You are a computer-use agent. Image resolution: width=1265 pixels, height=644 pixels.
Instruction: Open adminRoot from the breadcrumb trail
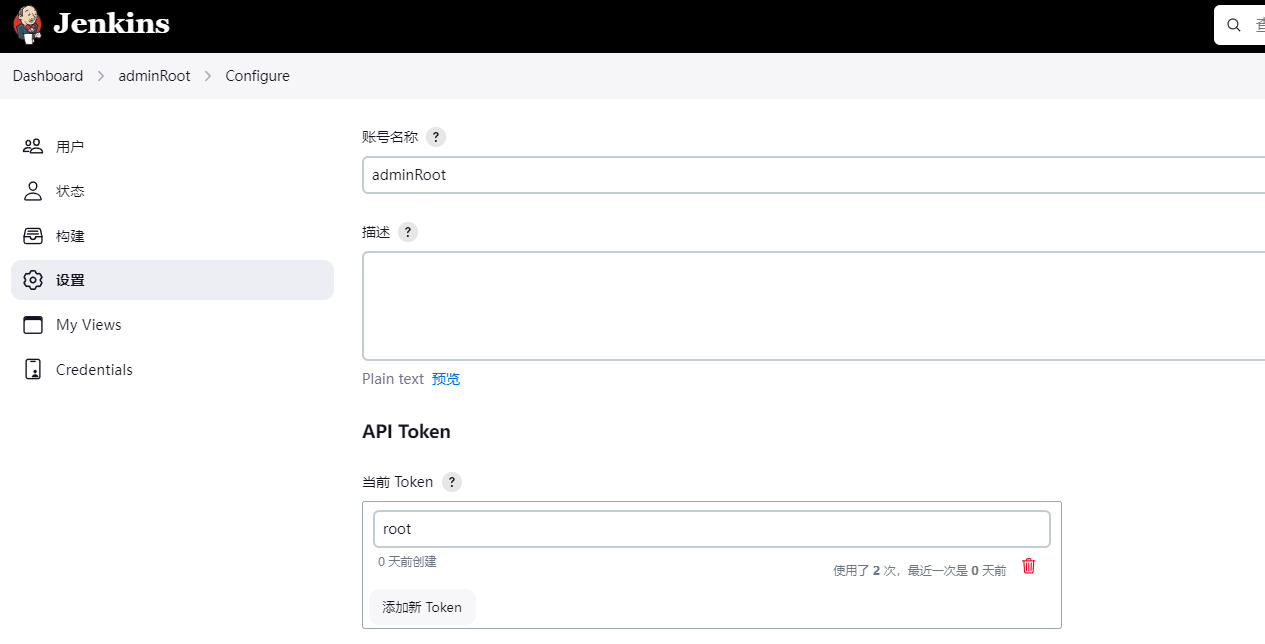click(x=154, y=75)
